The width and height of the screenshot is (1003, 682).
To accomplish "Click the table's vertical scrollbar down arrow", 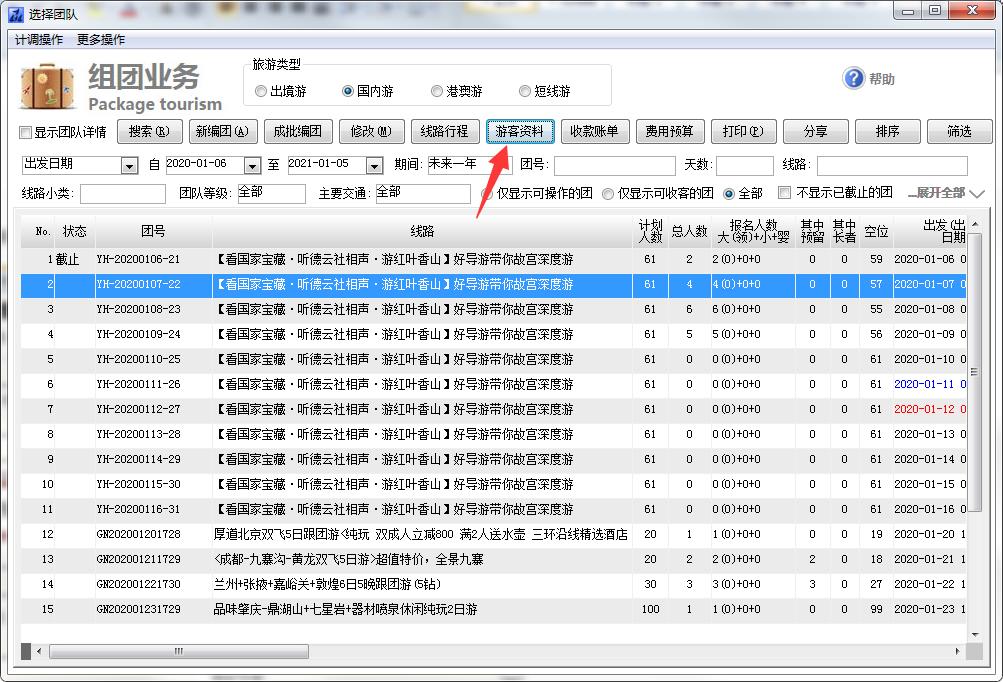I will coord(975,632).
